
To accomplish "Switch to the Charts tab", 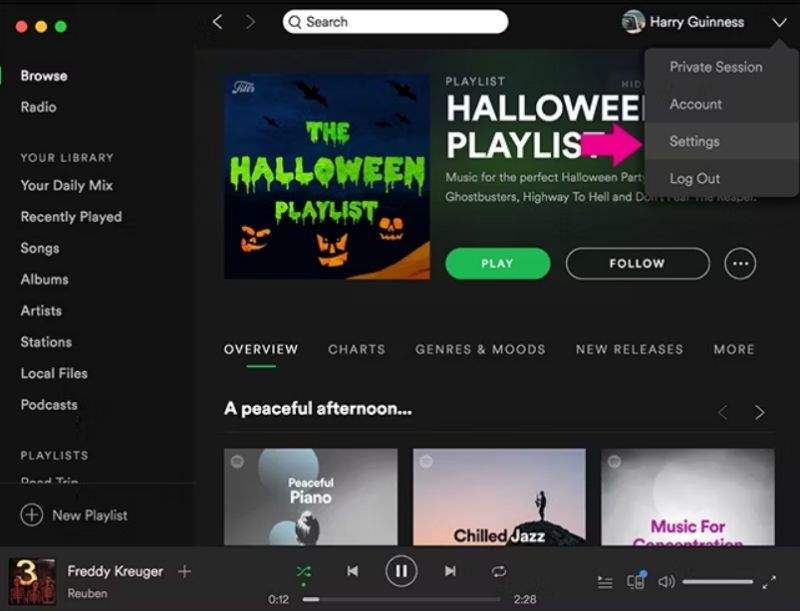I will point(357,349).
